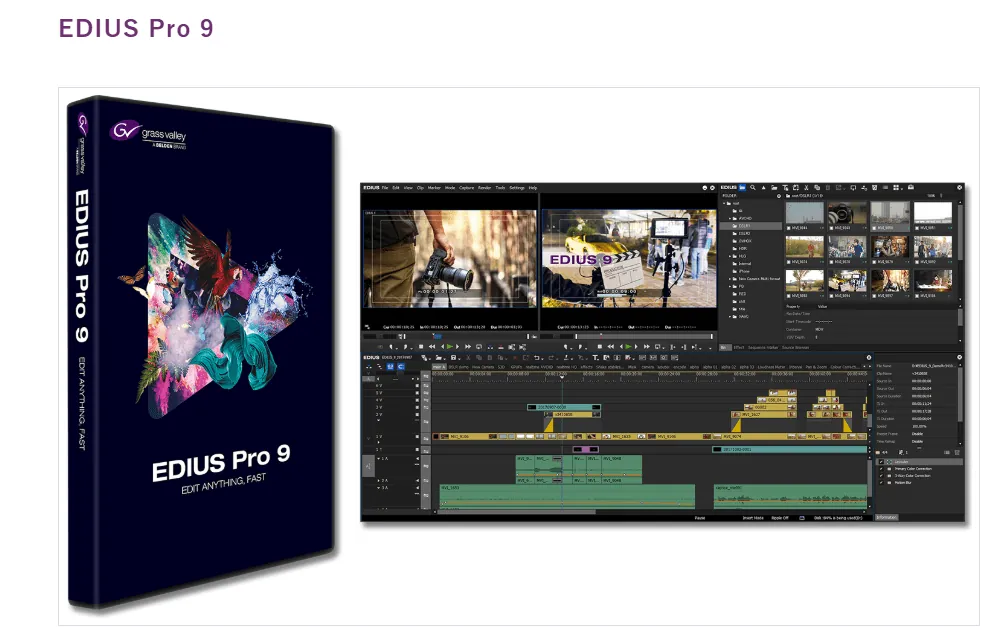This screenshot has height=641, width=997.
Task: Open the File menu in EDIUS
Action: pyautogui.click(x=385, y=188)
